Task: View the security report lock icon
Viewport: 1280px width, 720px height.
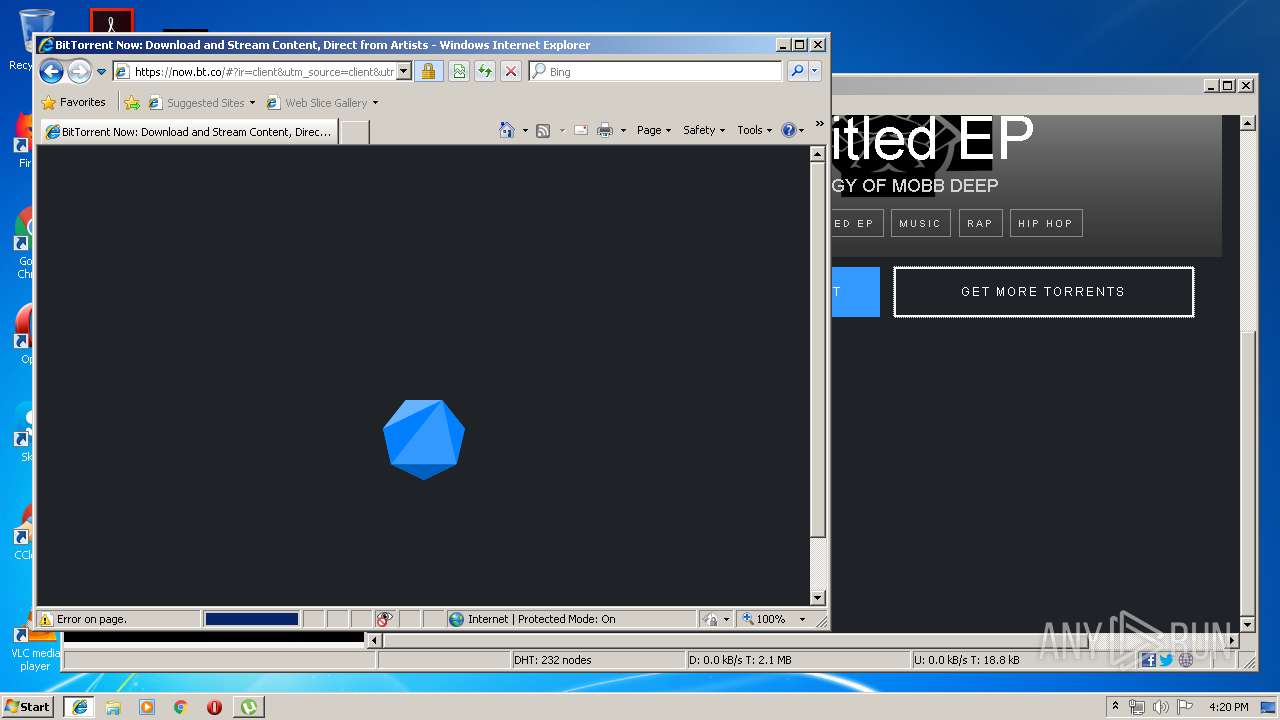Action: pos(428,71)
